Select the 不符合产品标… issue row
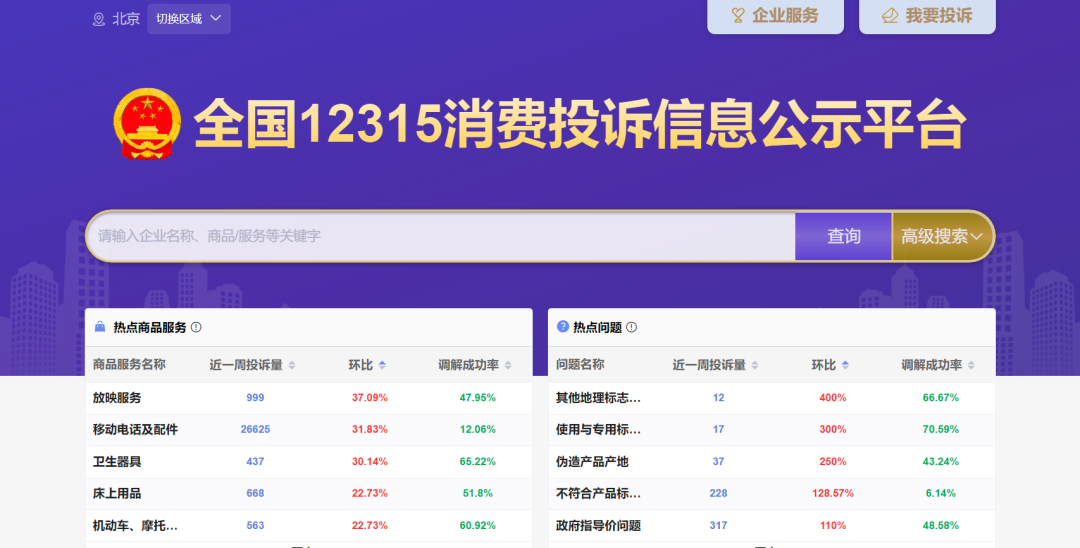Screen dimensions: 1080x548 (598, 494)
